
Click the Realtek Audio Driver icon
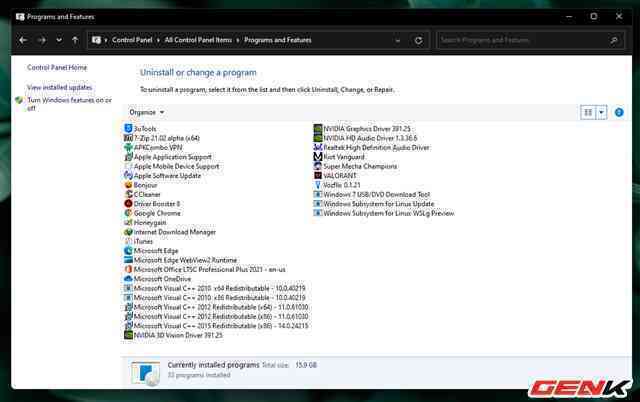pyautogui.click(x=318, y=147)
